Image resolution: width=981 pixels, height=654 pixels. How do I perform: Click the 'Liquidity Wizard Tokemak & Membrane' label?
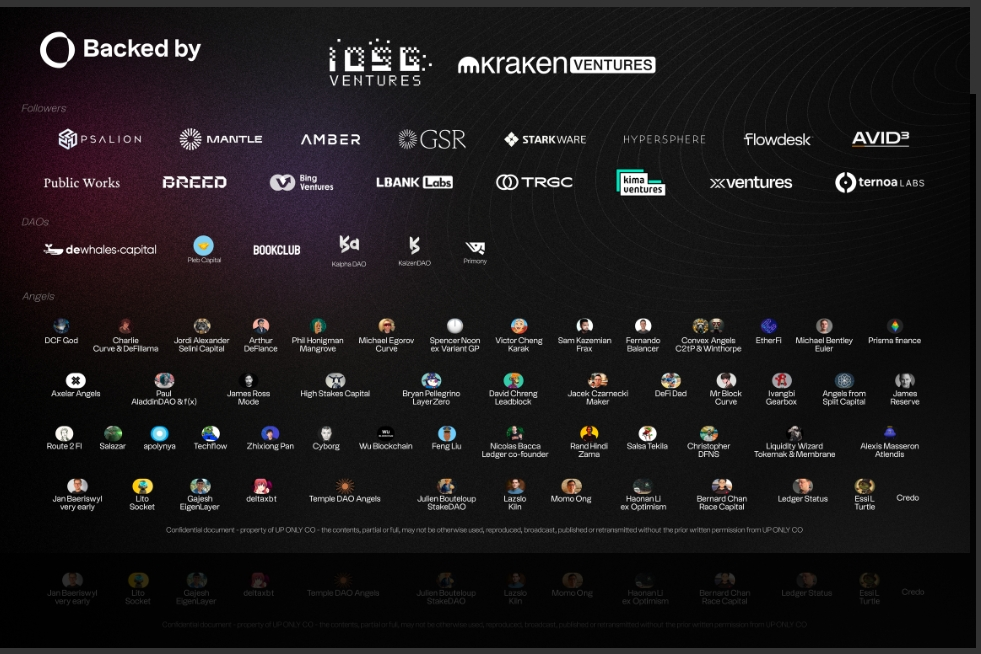tap(795, 450)
